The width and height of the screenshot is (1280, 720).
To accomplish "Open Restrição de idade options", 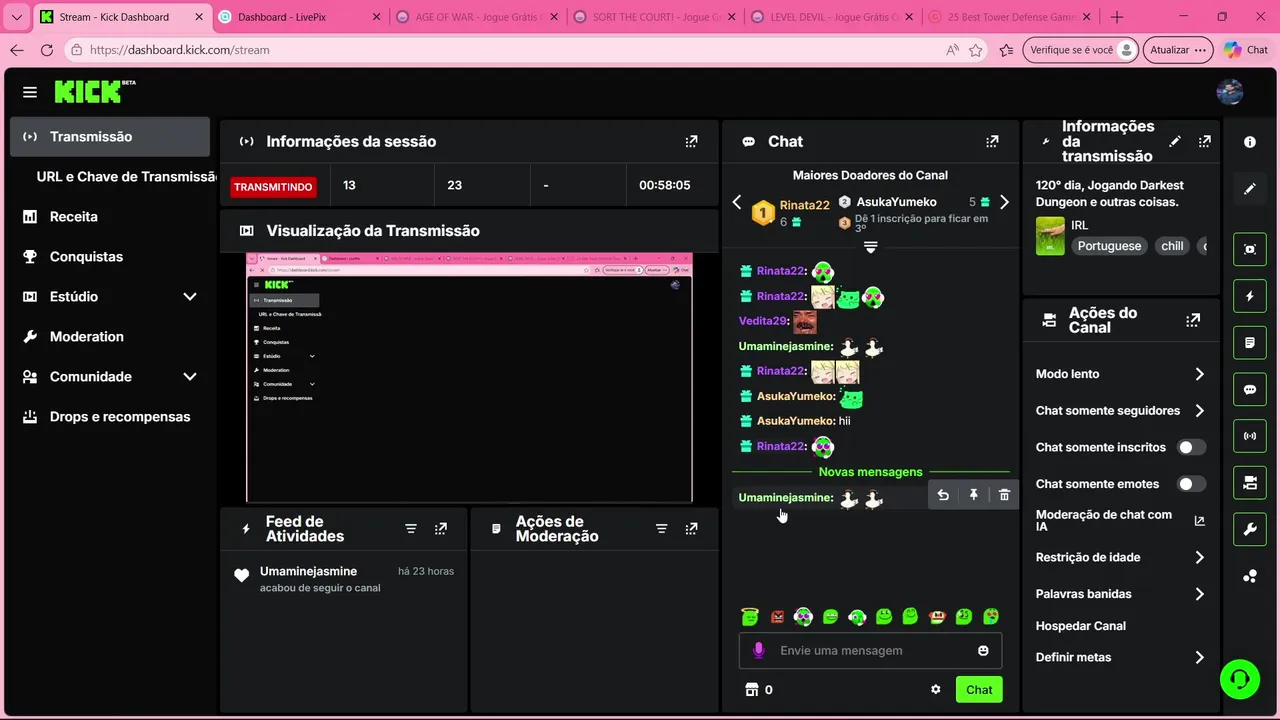I will point(1120,558).
